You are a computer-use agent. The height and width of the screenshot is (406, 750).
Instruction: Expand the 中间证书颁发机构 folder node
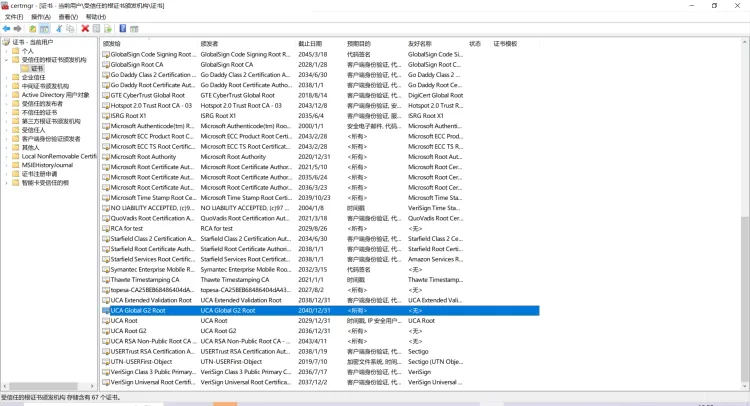pos(4,86)
